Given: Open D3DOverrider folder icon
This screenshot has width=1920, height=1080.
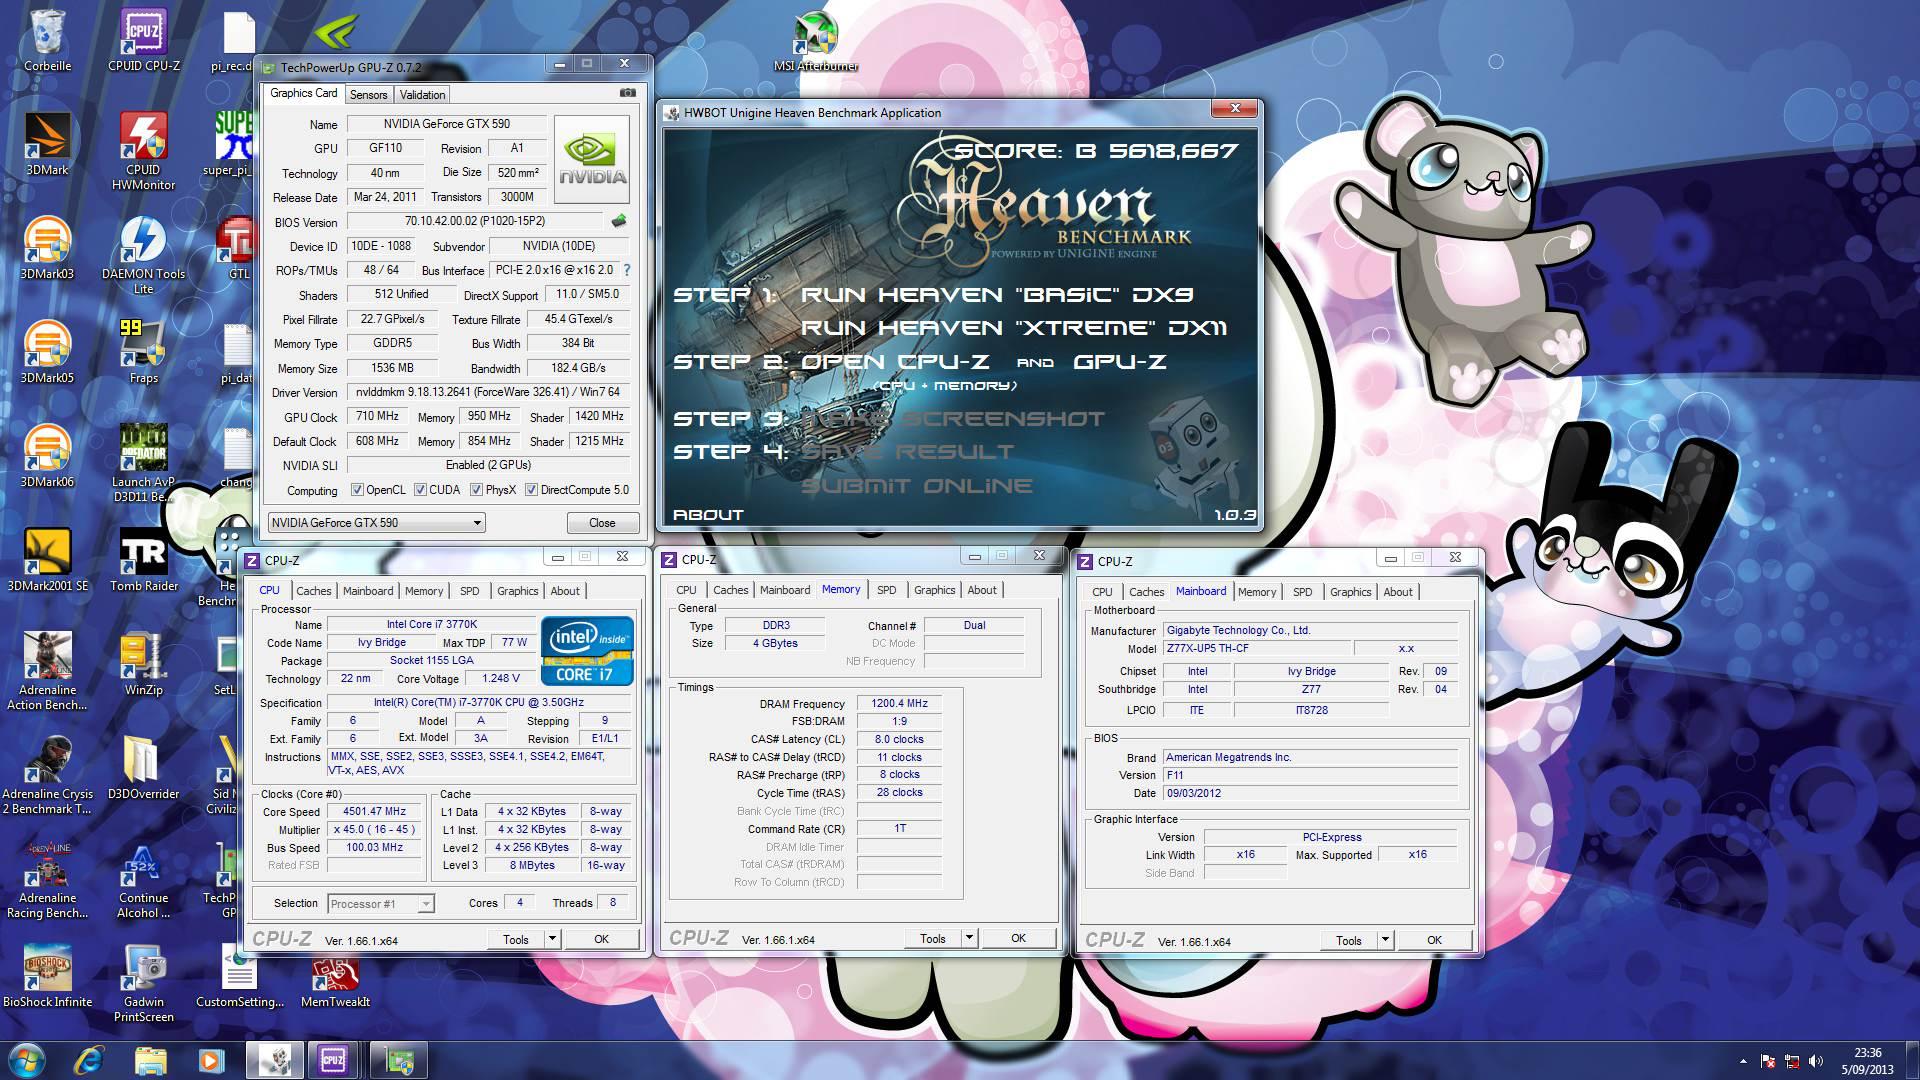Looking at the screenshot, I should tap(144, 768).
